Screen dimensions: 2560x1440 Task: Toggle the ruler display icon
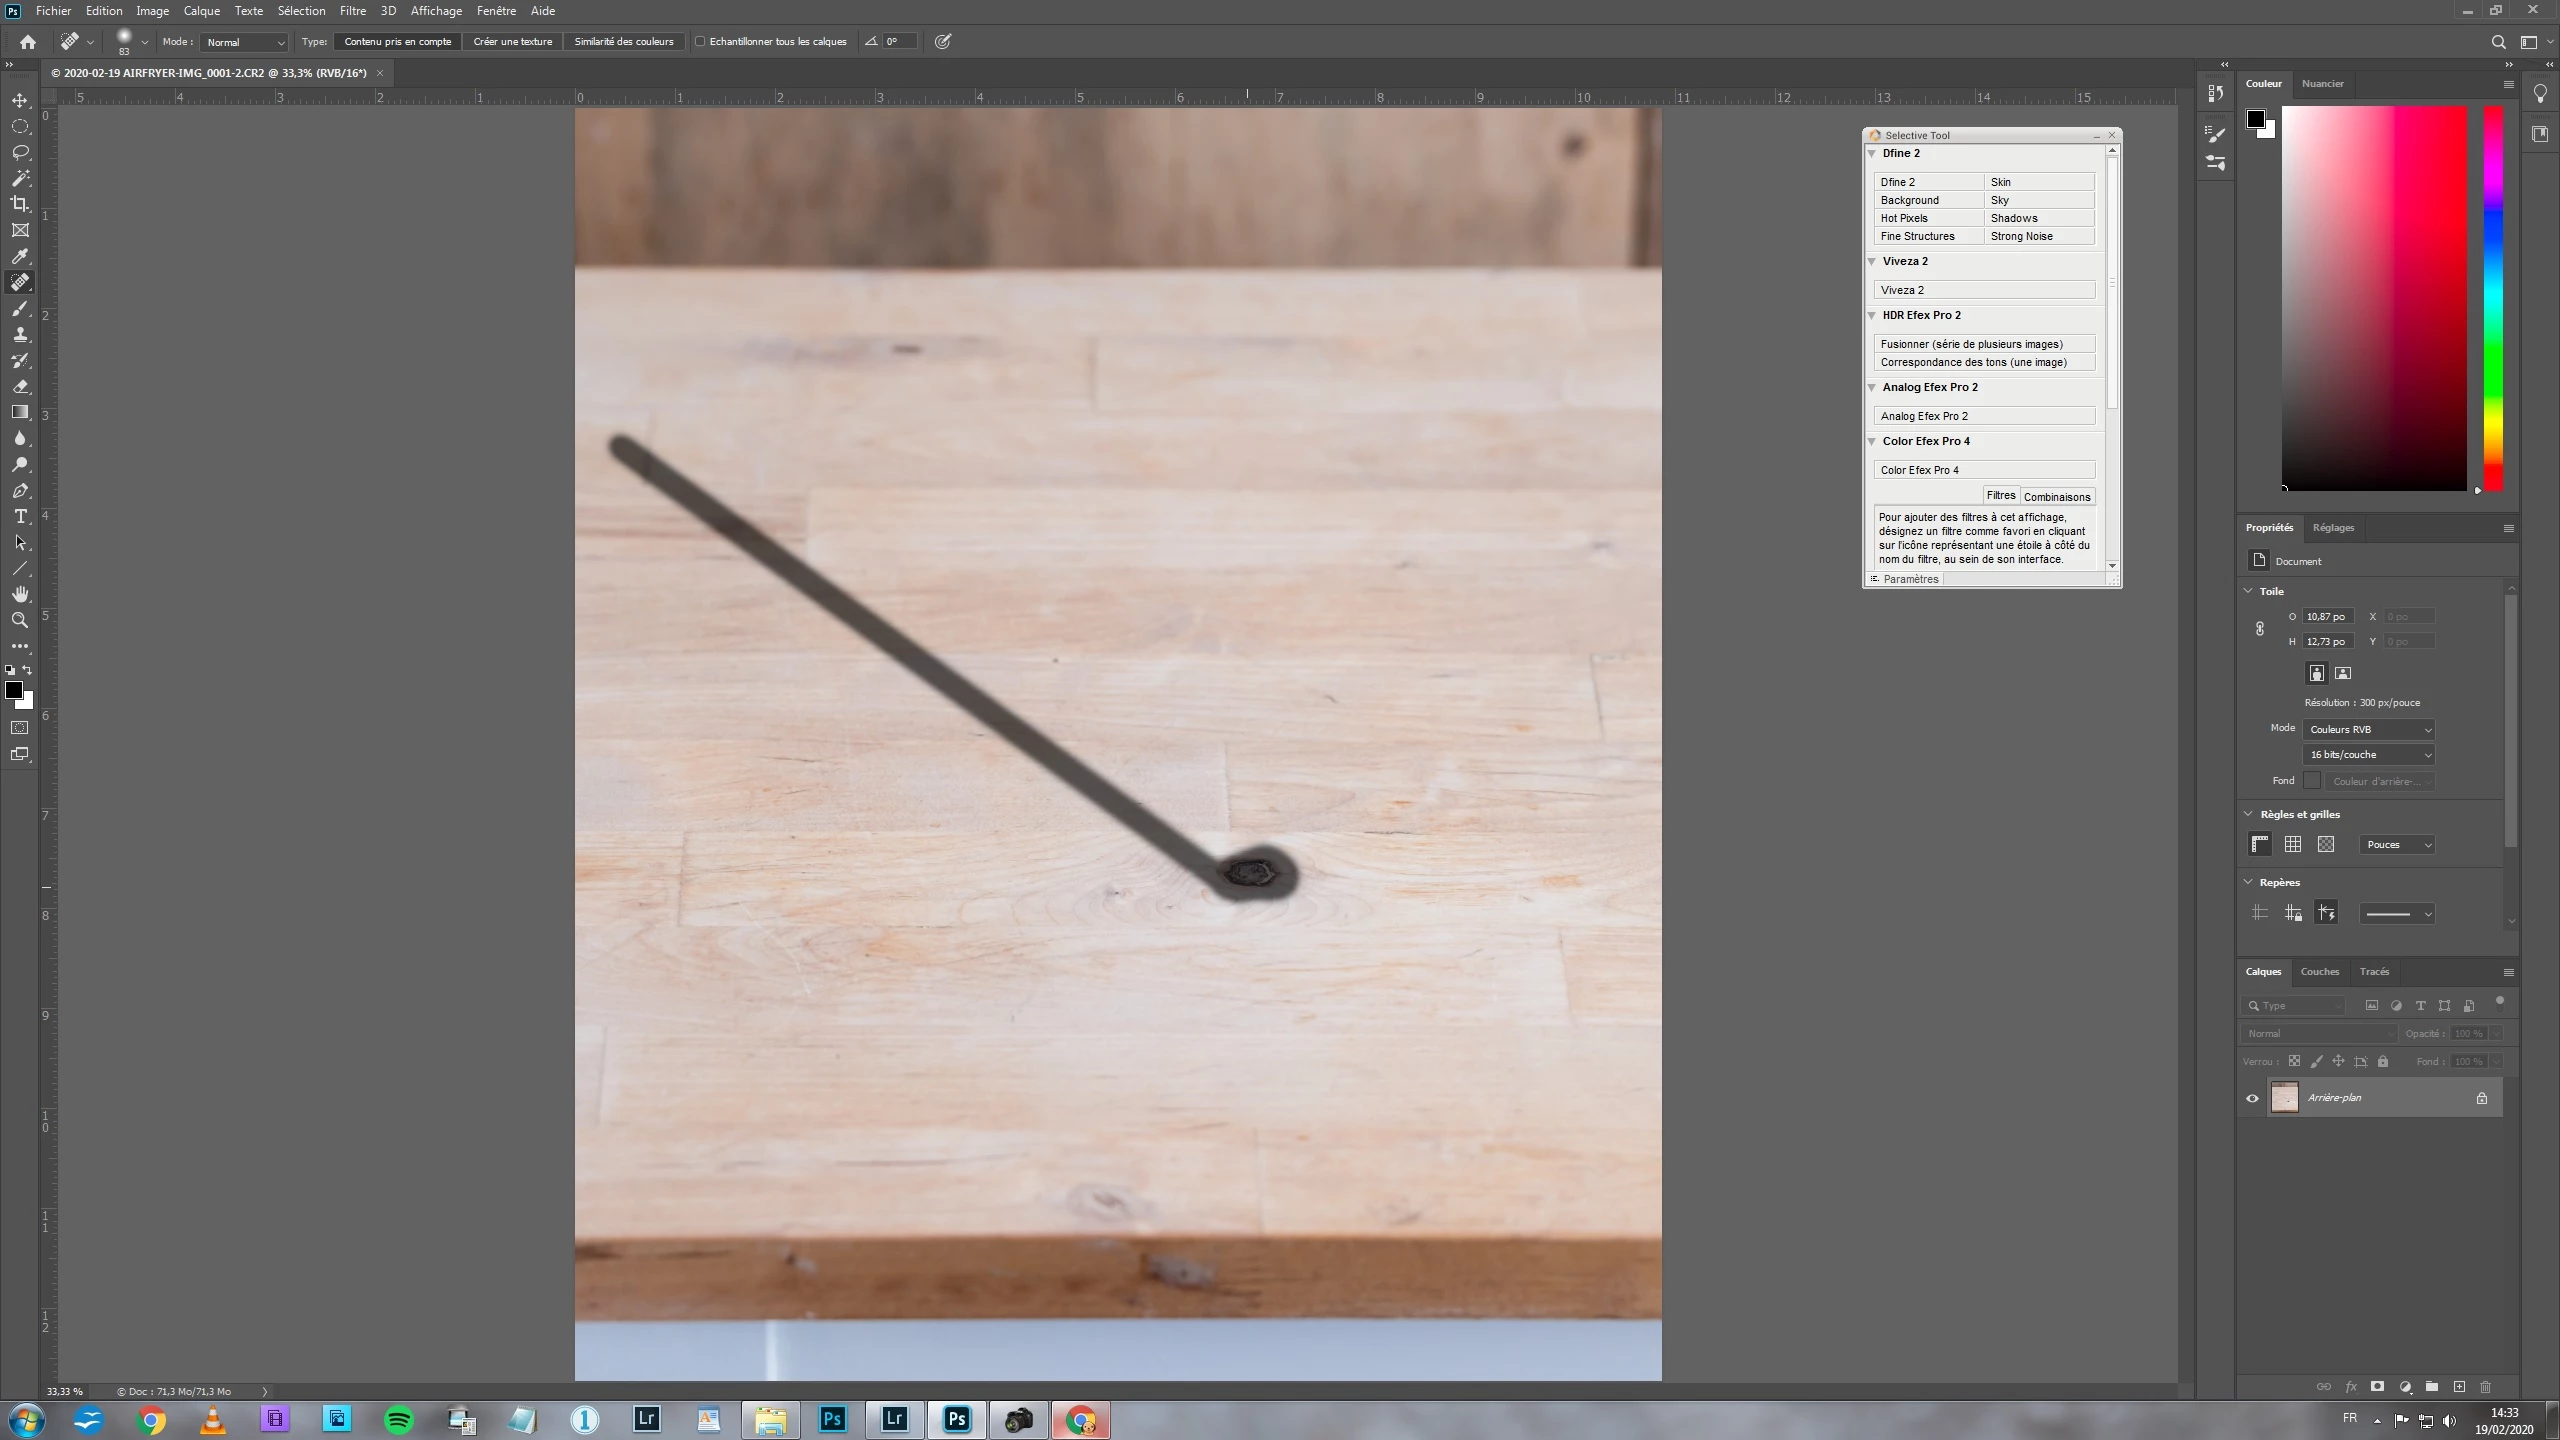click(x=2260, y=844)
